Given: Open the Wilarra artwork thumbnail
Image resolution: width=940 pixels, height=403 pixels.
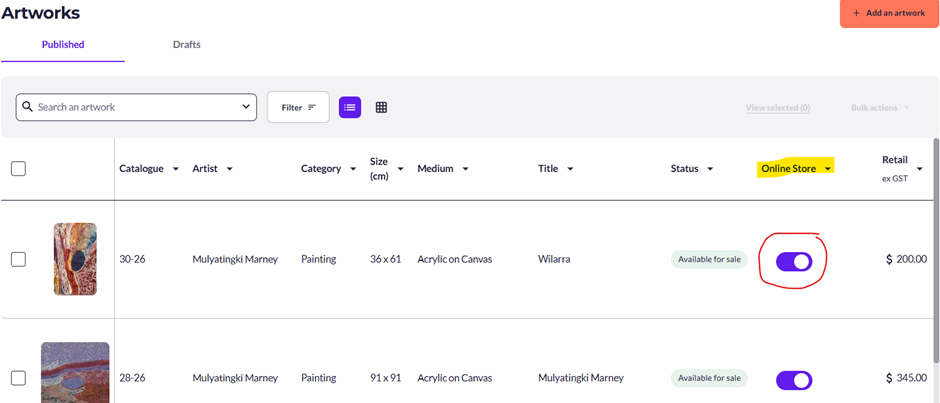Looking at the screenshot, I should point(75,259).
